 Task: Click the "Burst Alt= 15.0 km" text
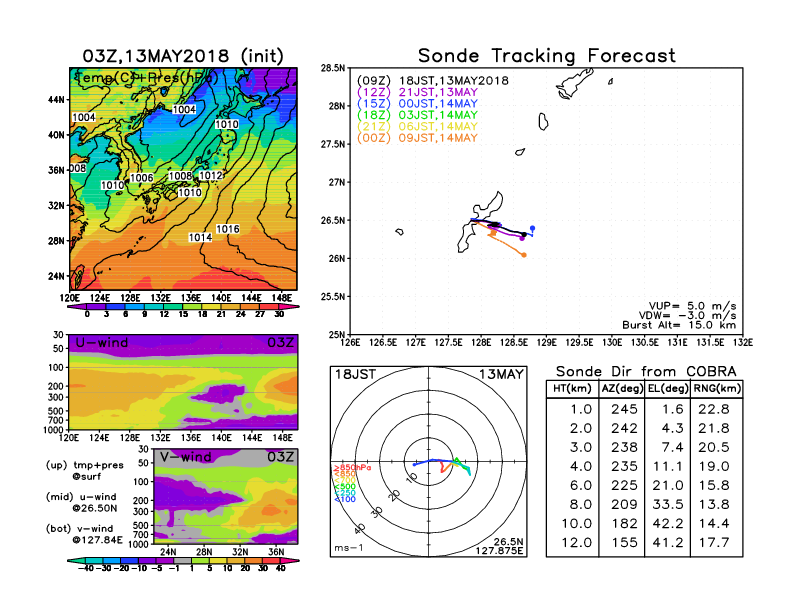679,325
